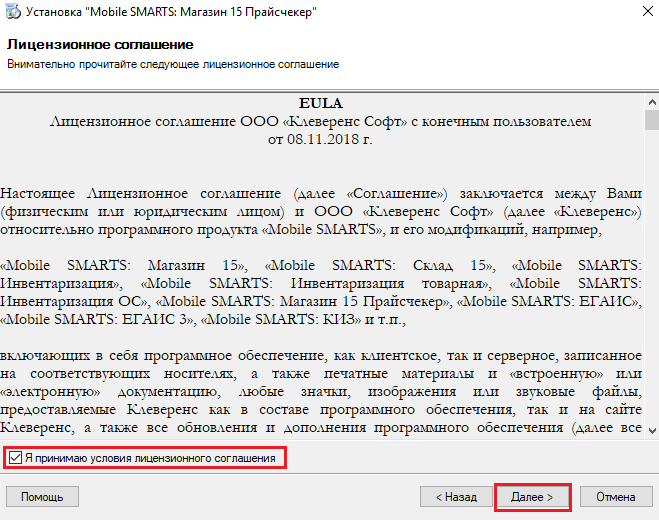Image resolution: width=659 pixels, height=520 pixels.
Task: Cancel the installation with the Отмена button
Action: coord(616,497)
